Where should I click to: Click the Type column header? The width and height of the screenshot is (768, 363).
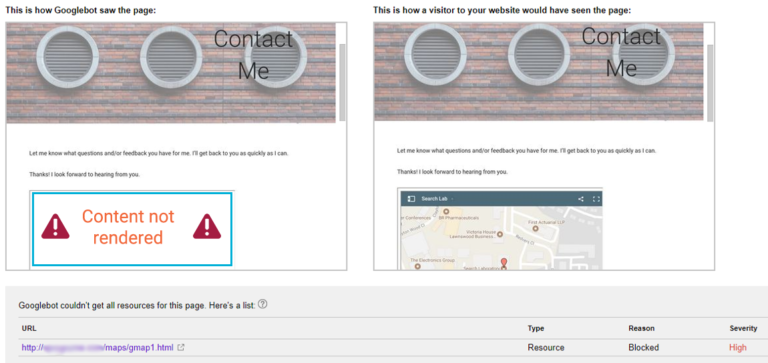click(x=536, y=328)
